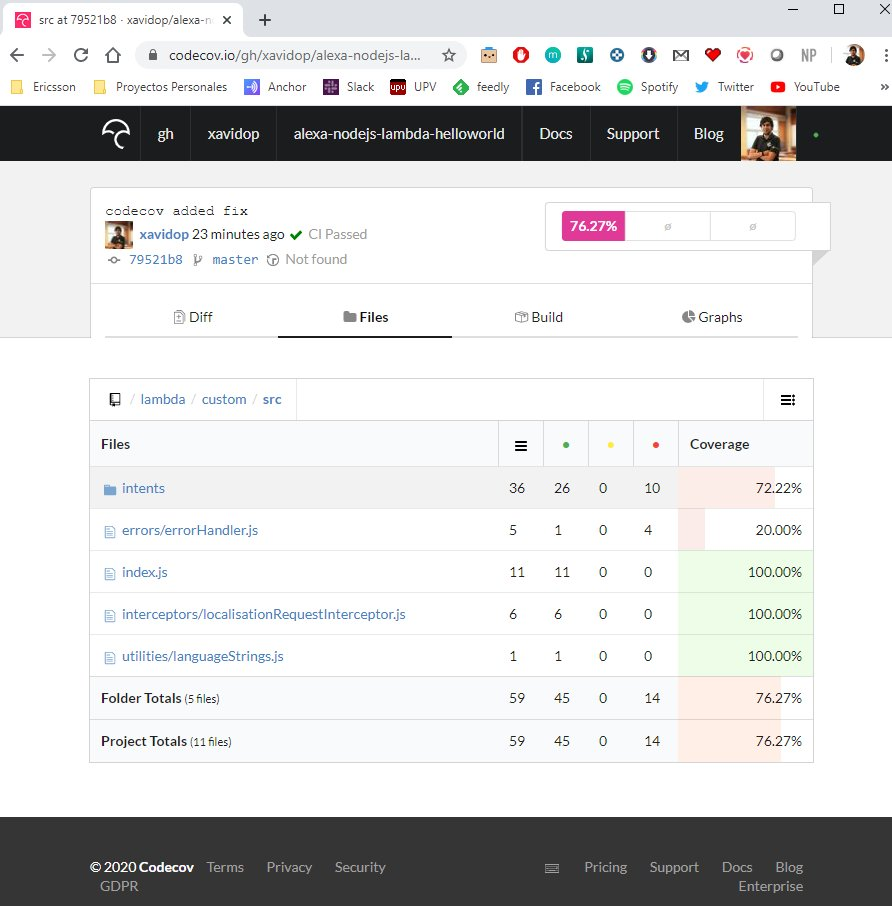Click the Codecov umbrella logo
Screen dimensions: 892x906
116,134
